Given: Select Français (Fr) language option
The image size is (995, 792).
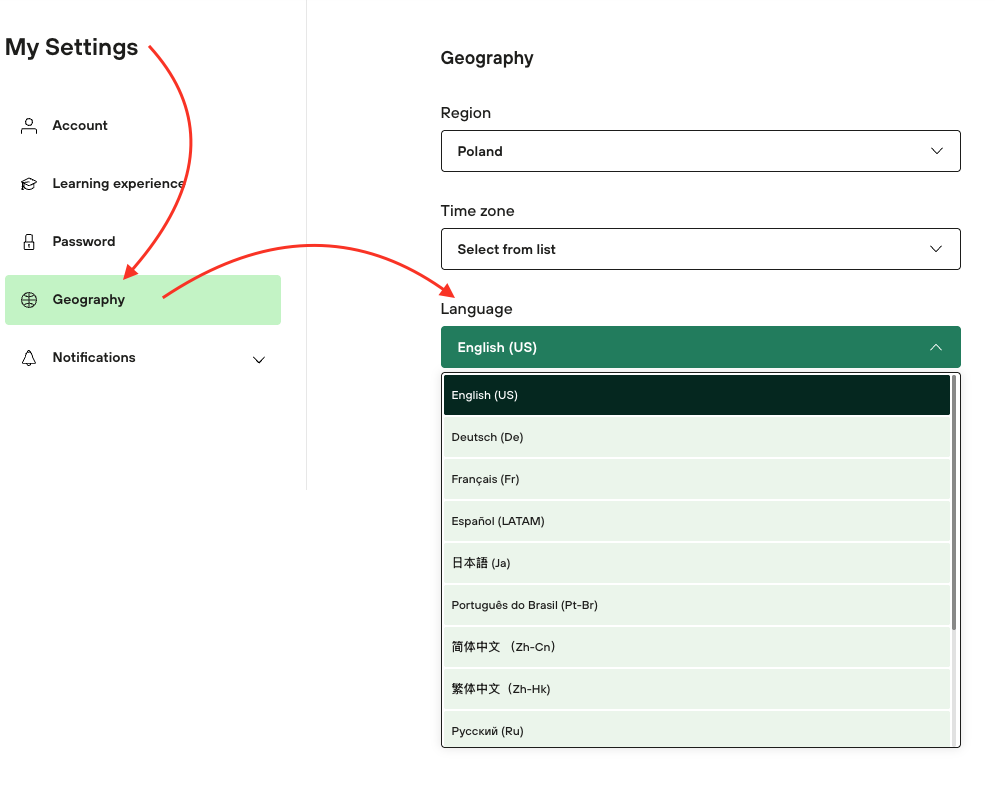Looking at the screenshot, I should coord(696,479).
